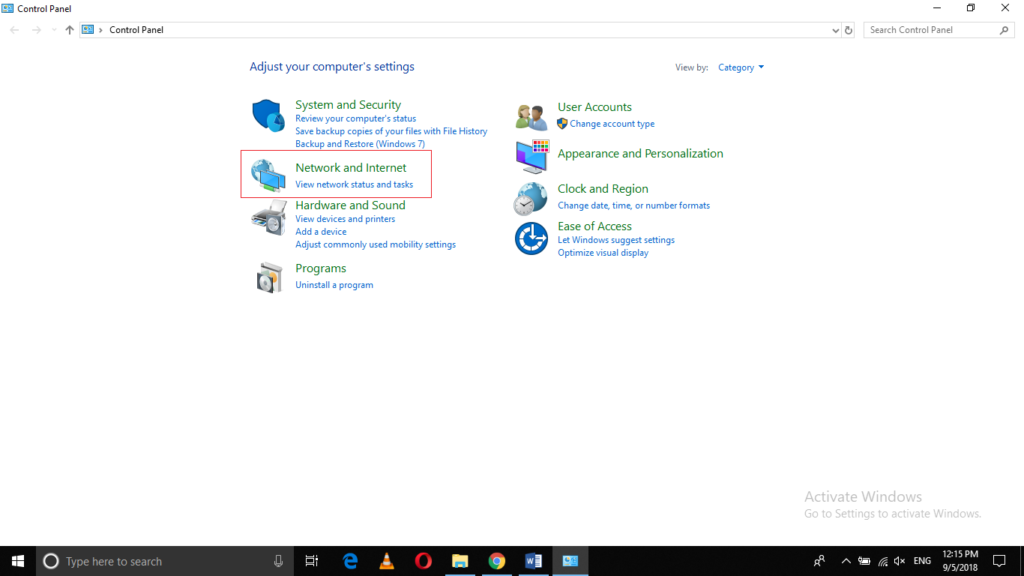This screenshot has height=576, width=1024.
Task: Open the System and Security shield icon
Action: pos(268,116)
